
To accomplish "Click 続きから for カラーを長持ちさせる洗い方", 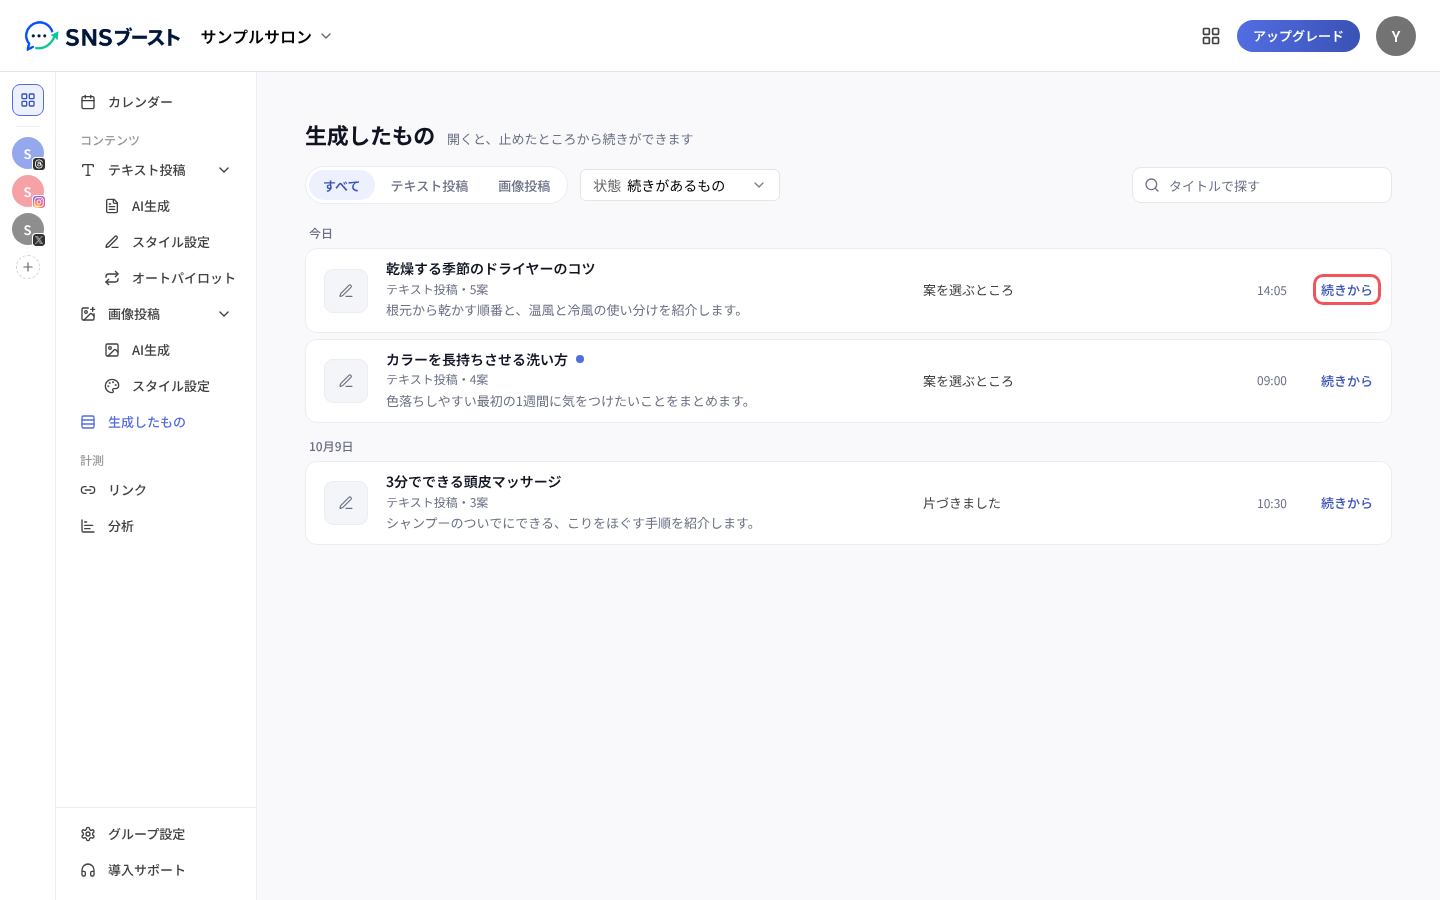I will [x=1347, y=381].
